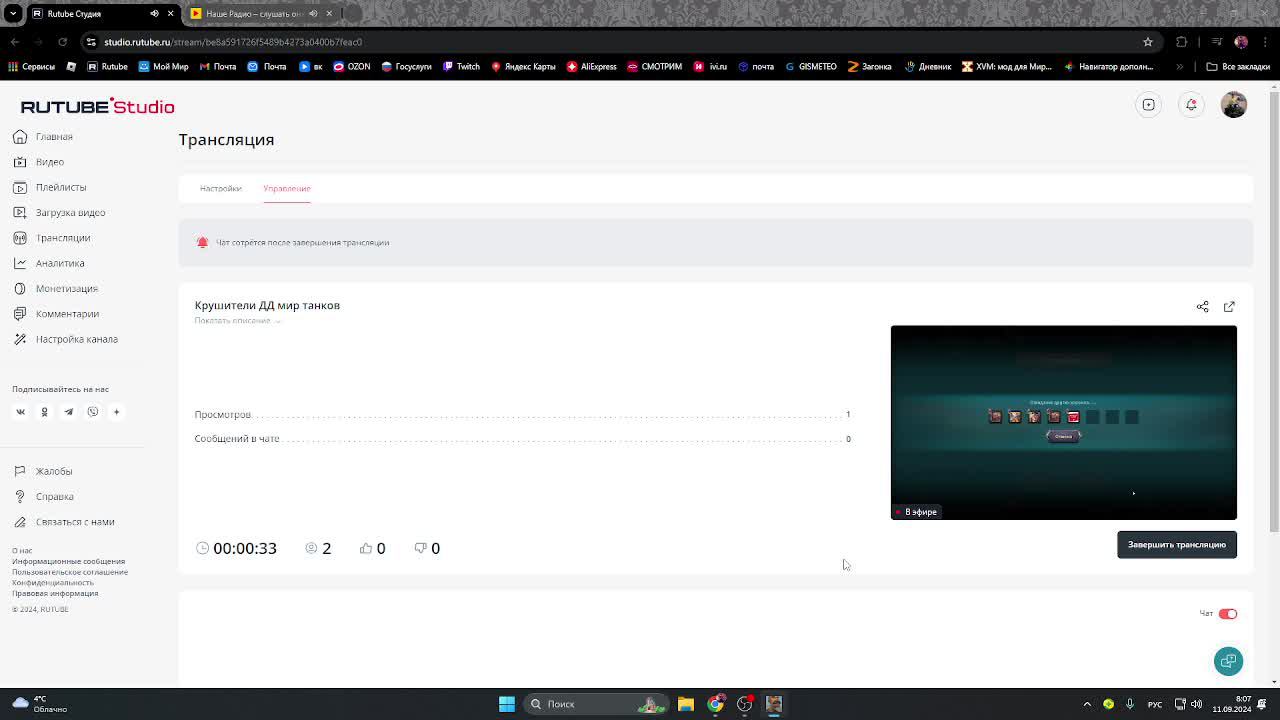Show hidden system tray icons
Viewport: 1280px width, 720px height.
(1087, 704)
